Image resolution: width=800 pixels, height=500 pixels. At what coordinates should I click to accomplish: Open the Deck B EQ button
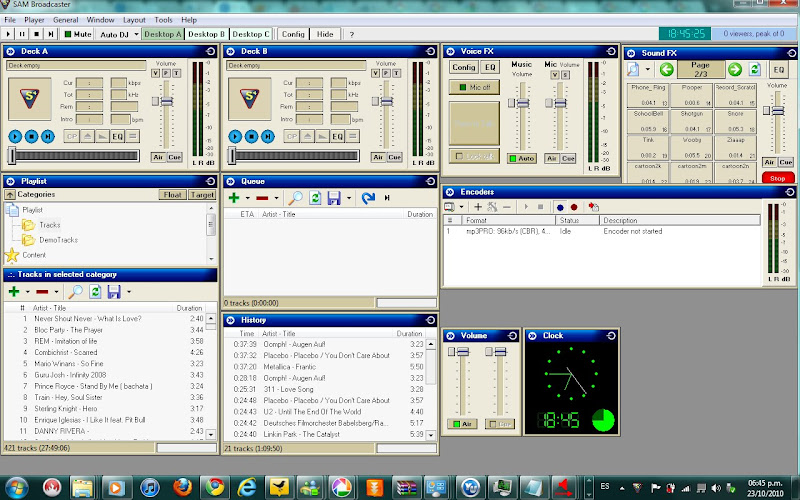[x=337, y=136]
